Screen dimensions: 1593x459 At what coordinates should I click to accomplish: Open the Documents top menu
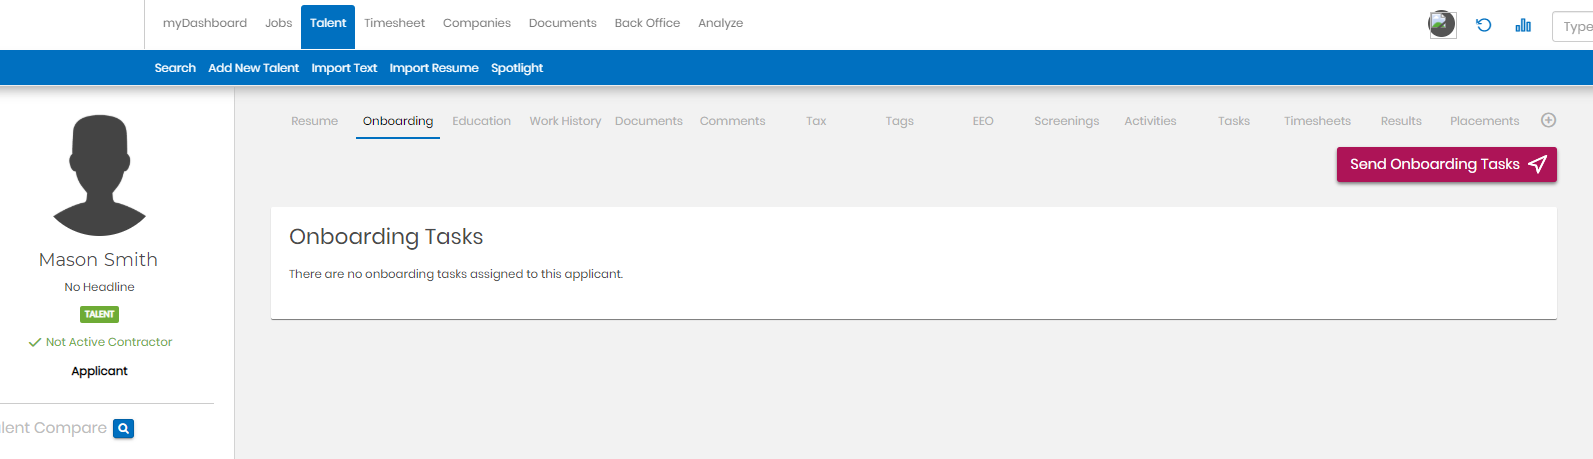[563, 23]
